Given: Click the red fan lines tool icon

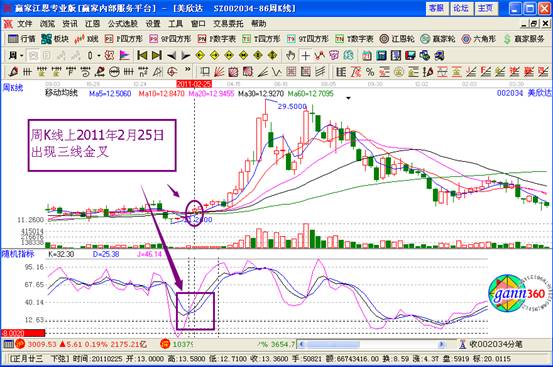Looking at the screenshot, I should pos(219,72).
